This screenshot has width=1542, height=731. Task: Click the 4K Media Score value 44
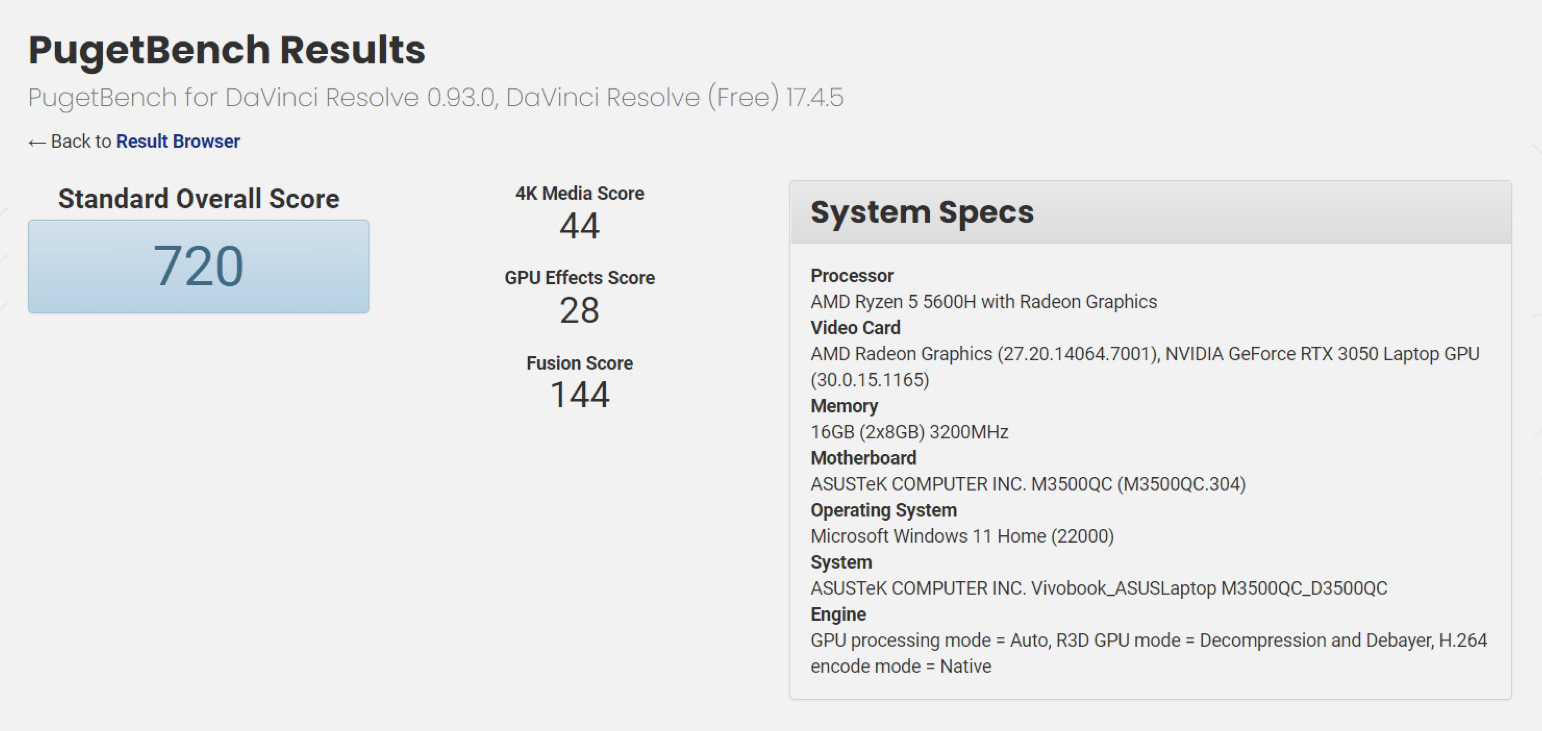(x=579, y=226)
